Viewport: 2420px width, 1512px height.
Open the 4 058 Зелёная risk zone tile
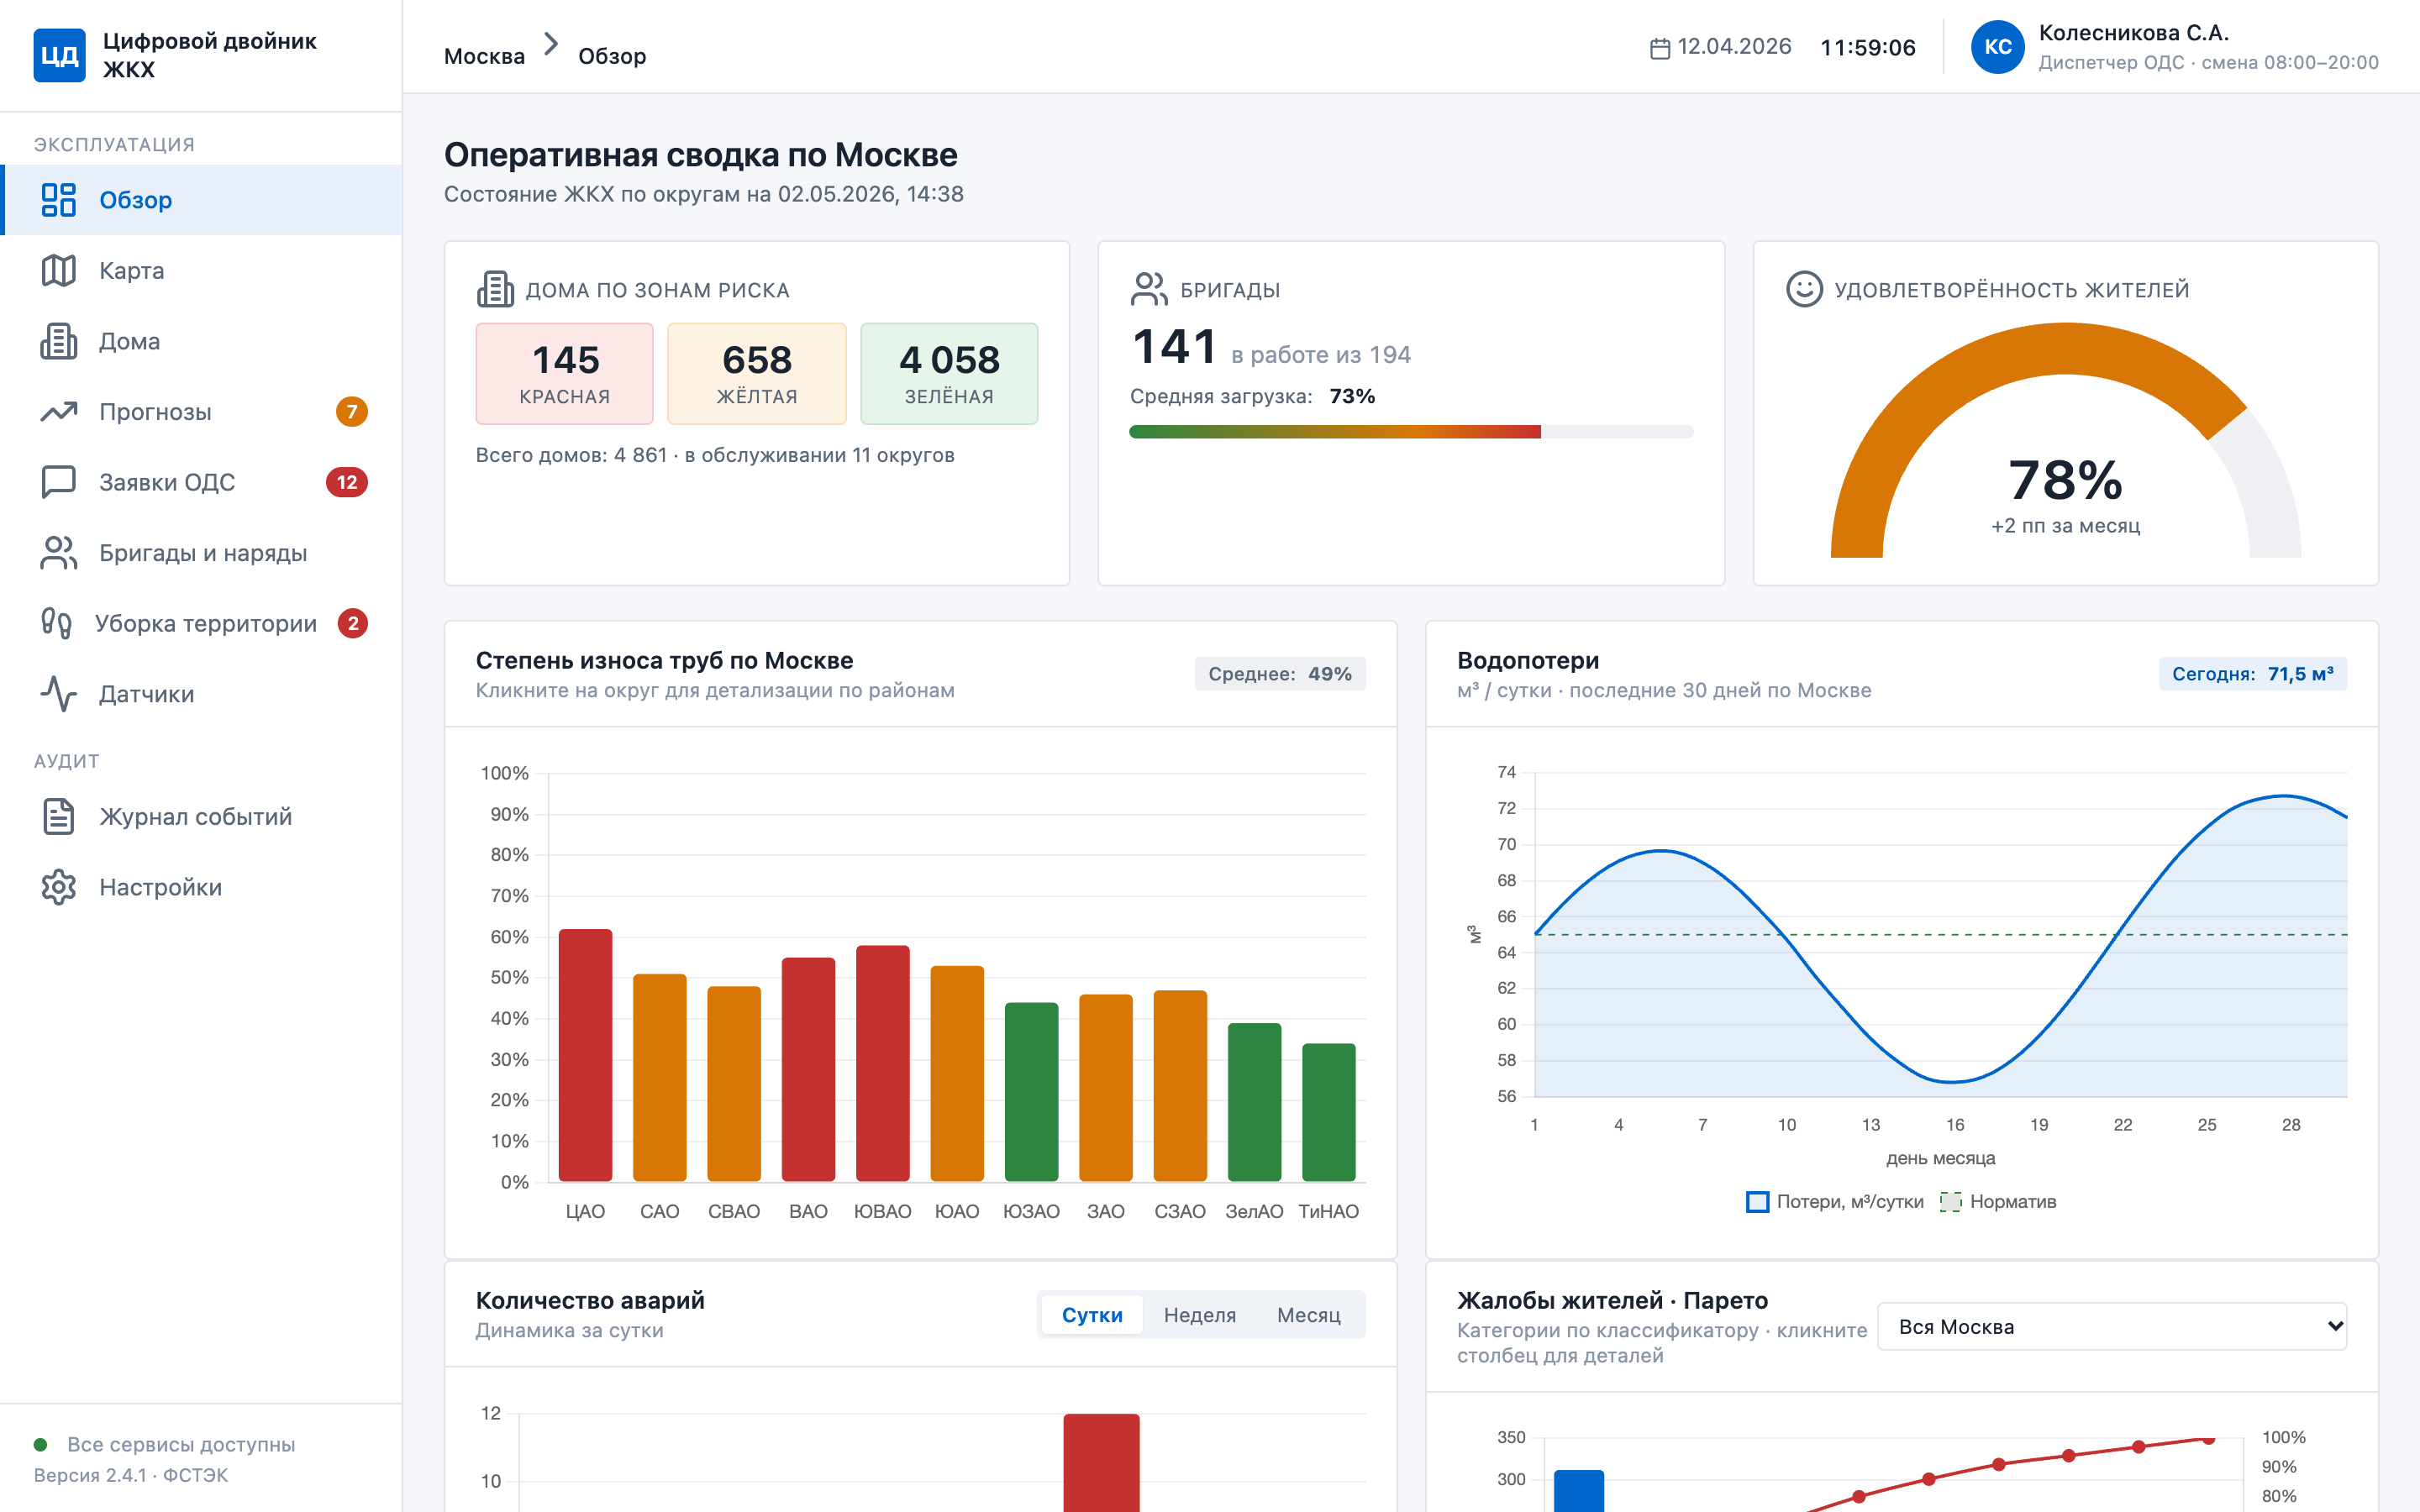949,374
